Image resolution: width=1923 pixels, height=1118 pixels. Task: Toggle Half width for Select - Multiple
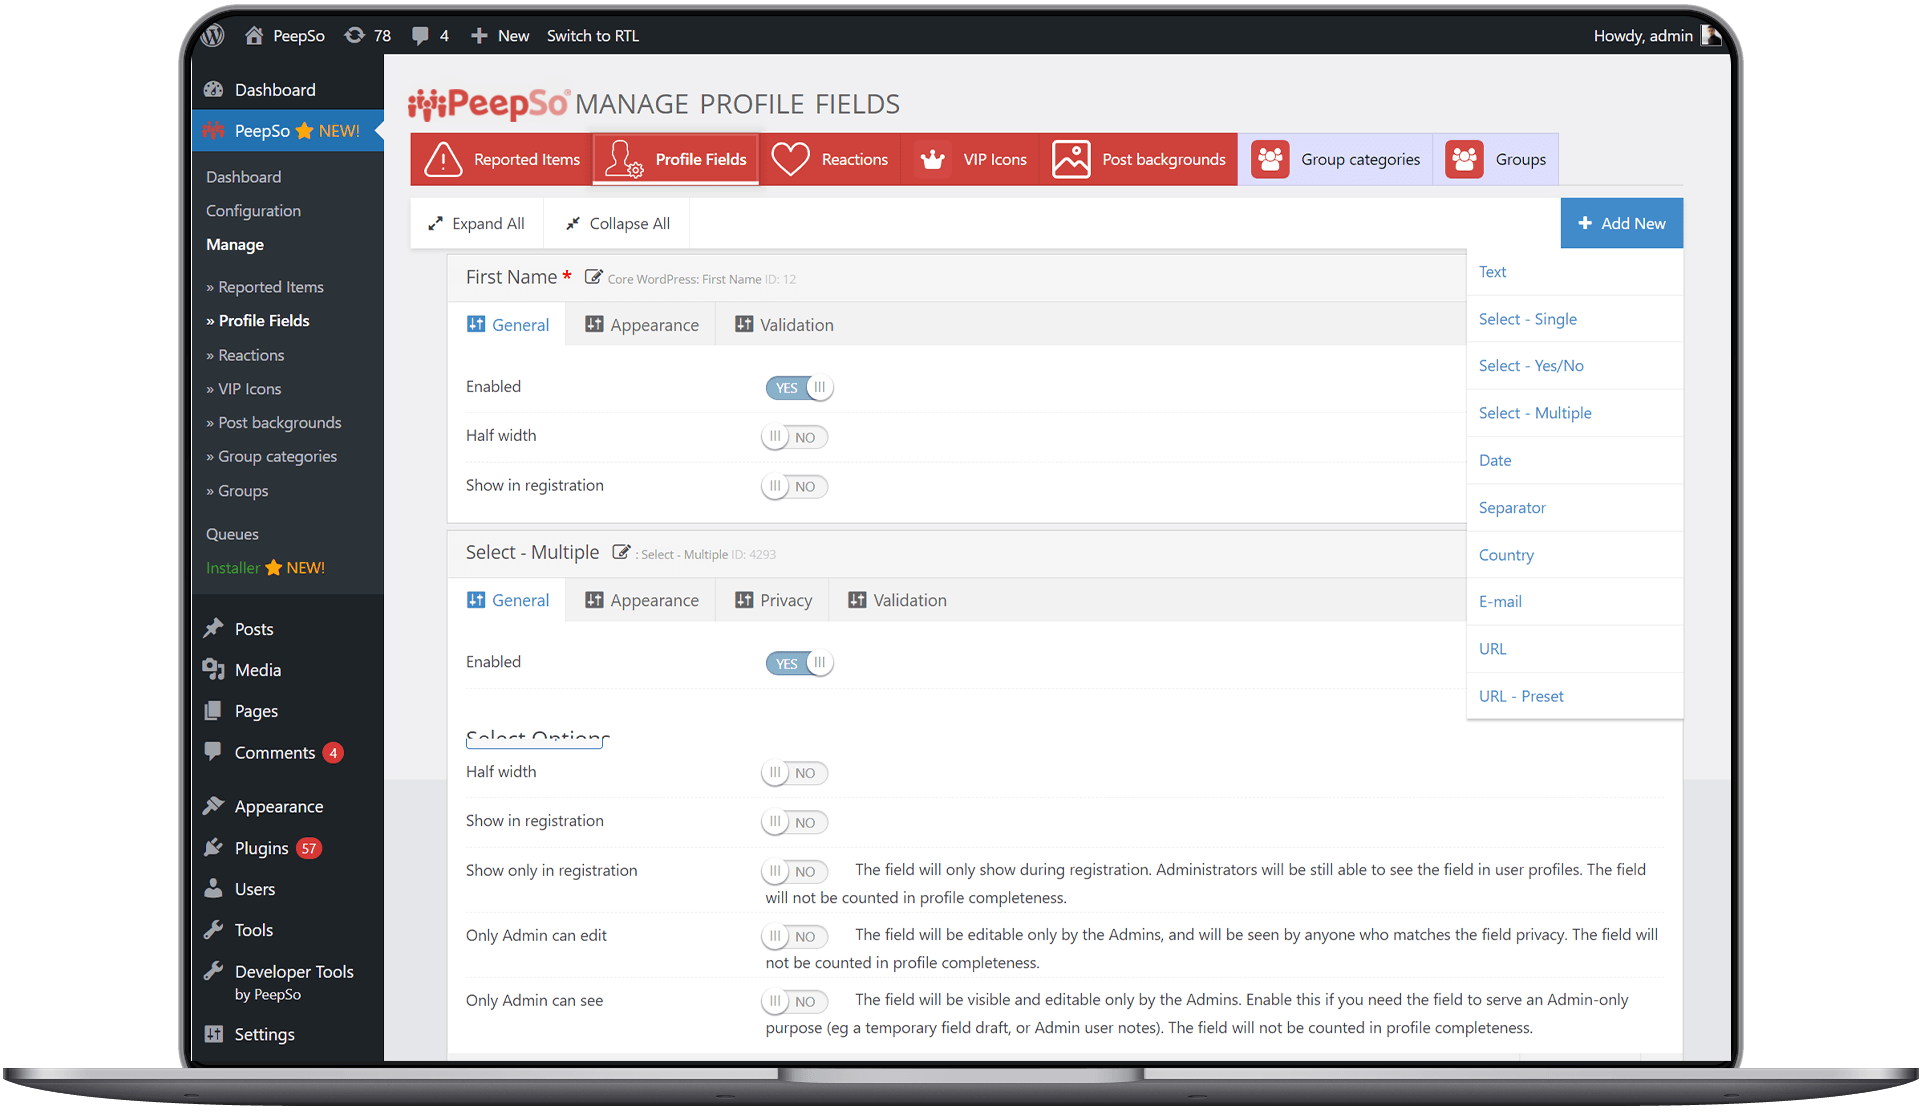point(795,773)
